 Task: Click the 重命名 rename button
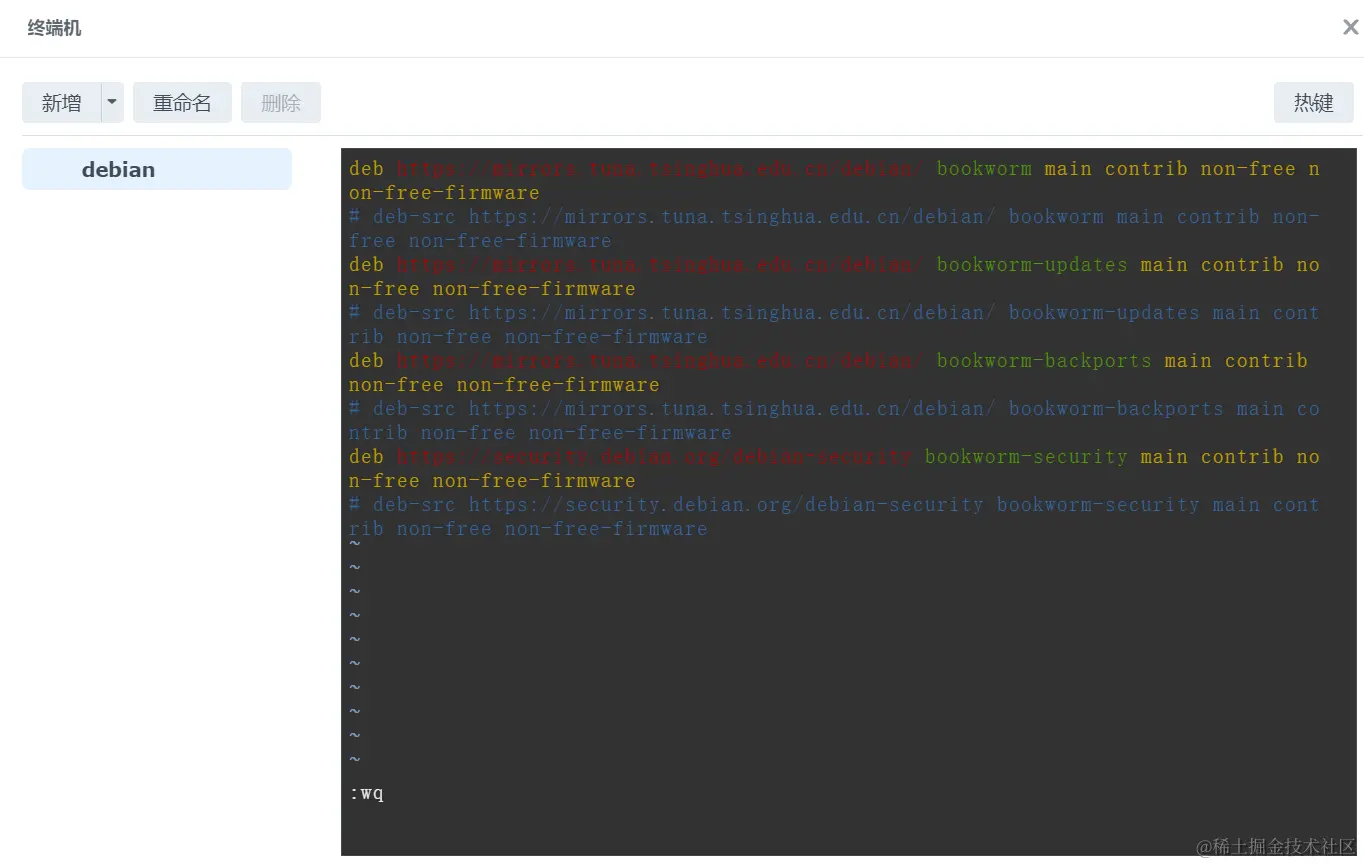coord(182,102)
